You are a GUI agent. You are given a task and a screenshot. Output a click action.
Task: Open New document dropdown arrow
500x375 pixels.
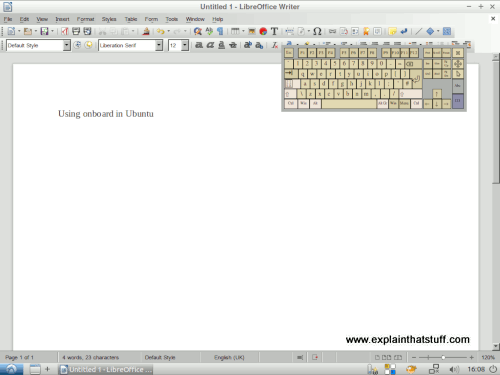(x=19, y=31)
